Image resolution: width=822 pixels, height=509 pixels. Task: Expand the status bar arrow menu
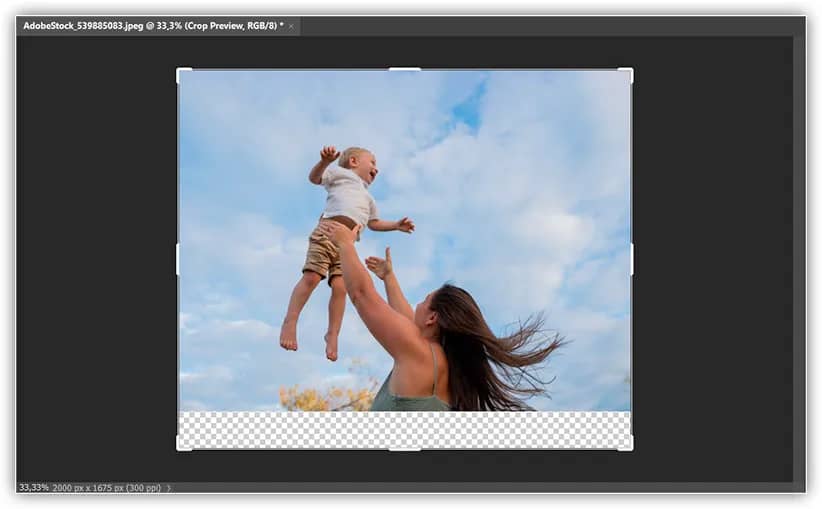pyautogui.click(x=169, y=488)
